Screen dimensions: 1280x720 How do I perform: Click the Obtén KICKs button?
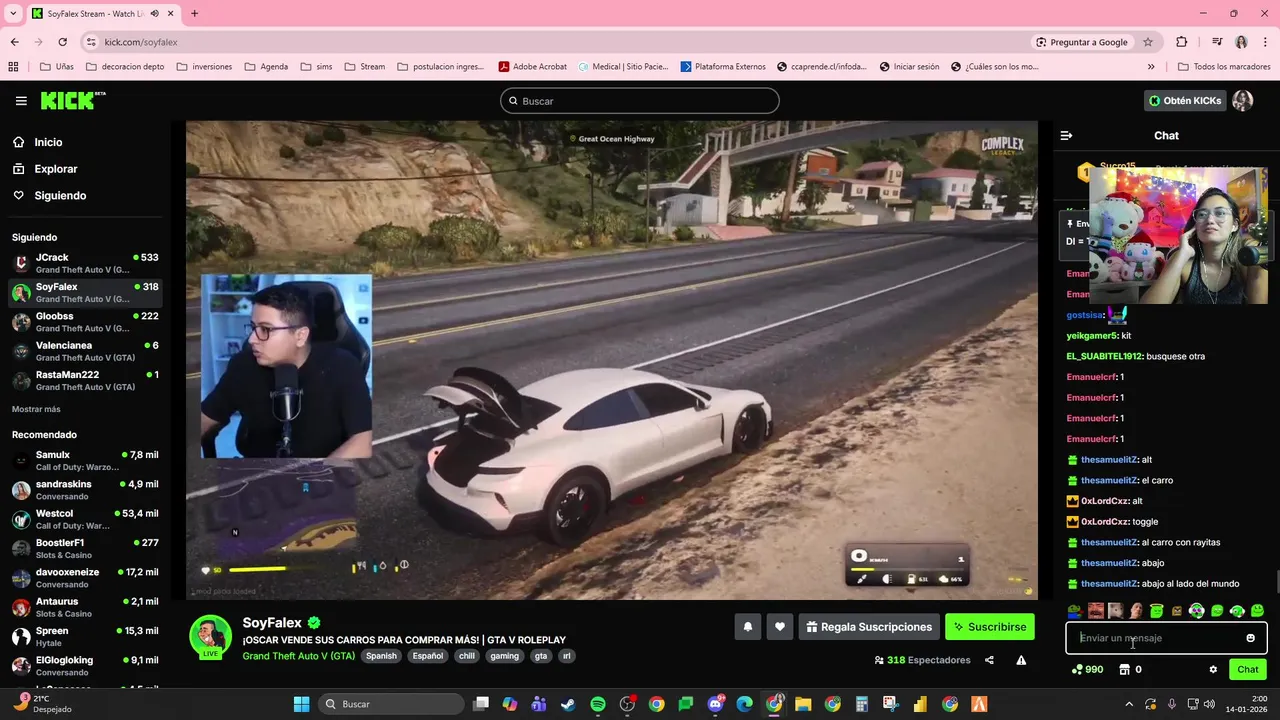pos(1185,101)
